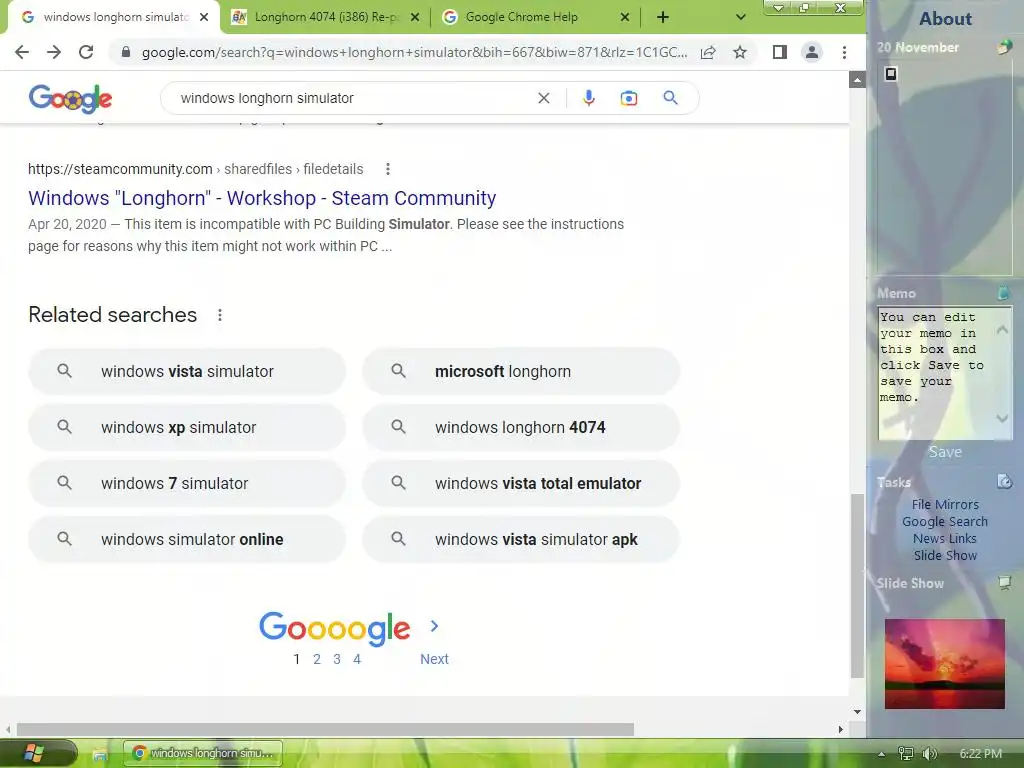Clear the search box with the X
The width and height of the screenshot is (1024, 768).
(543, 98)
